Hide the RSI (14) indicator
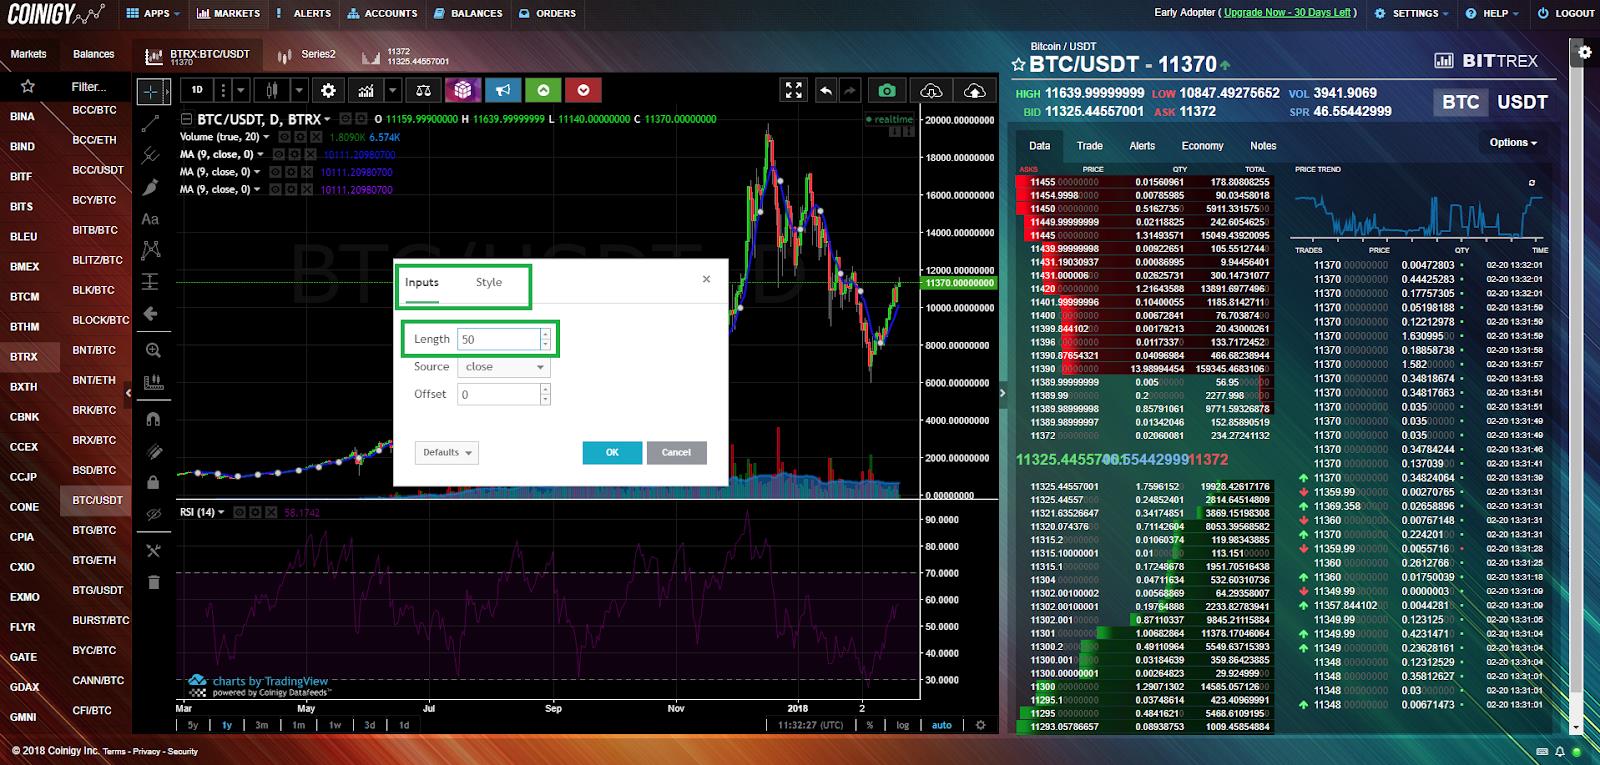This screenshot has height=765, width=1600. (x=239, y=512)
